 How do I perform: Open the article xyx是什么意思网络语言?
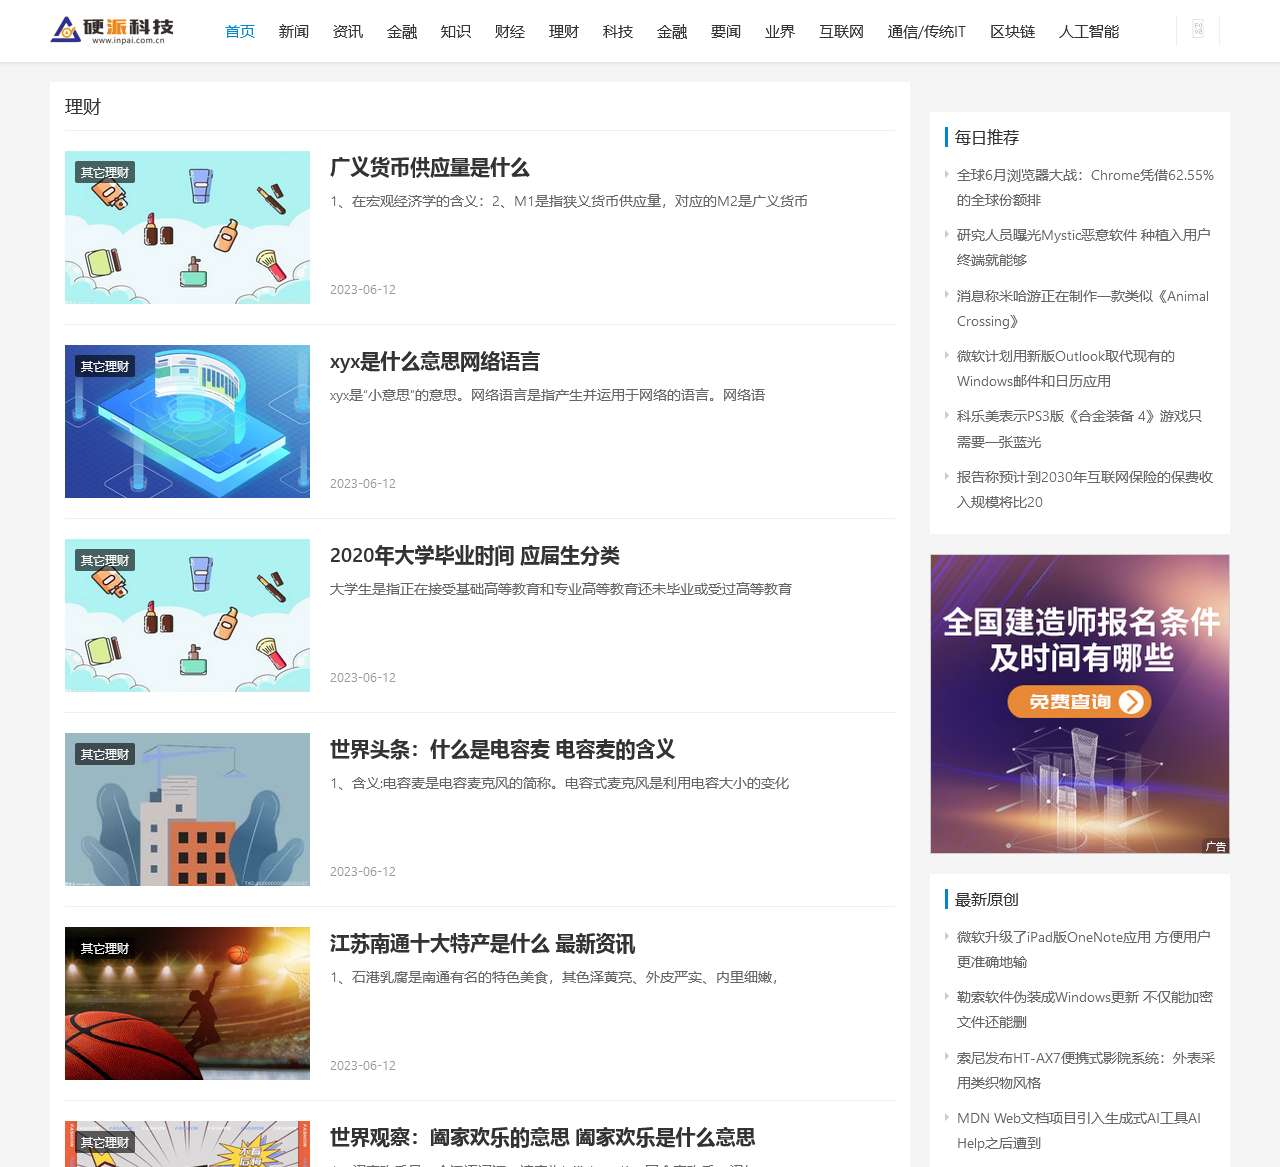coord(435,362)
